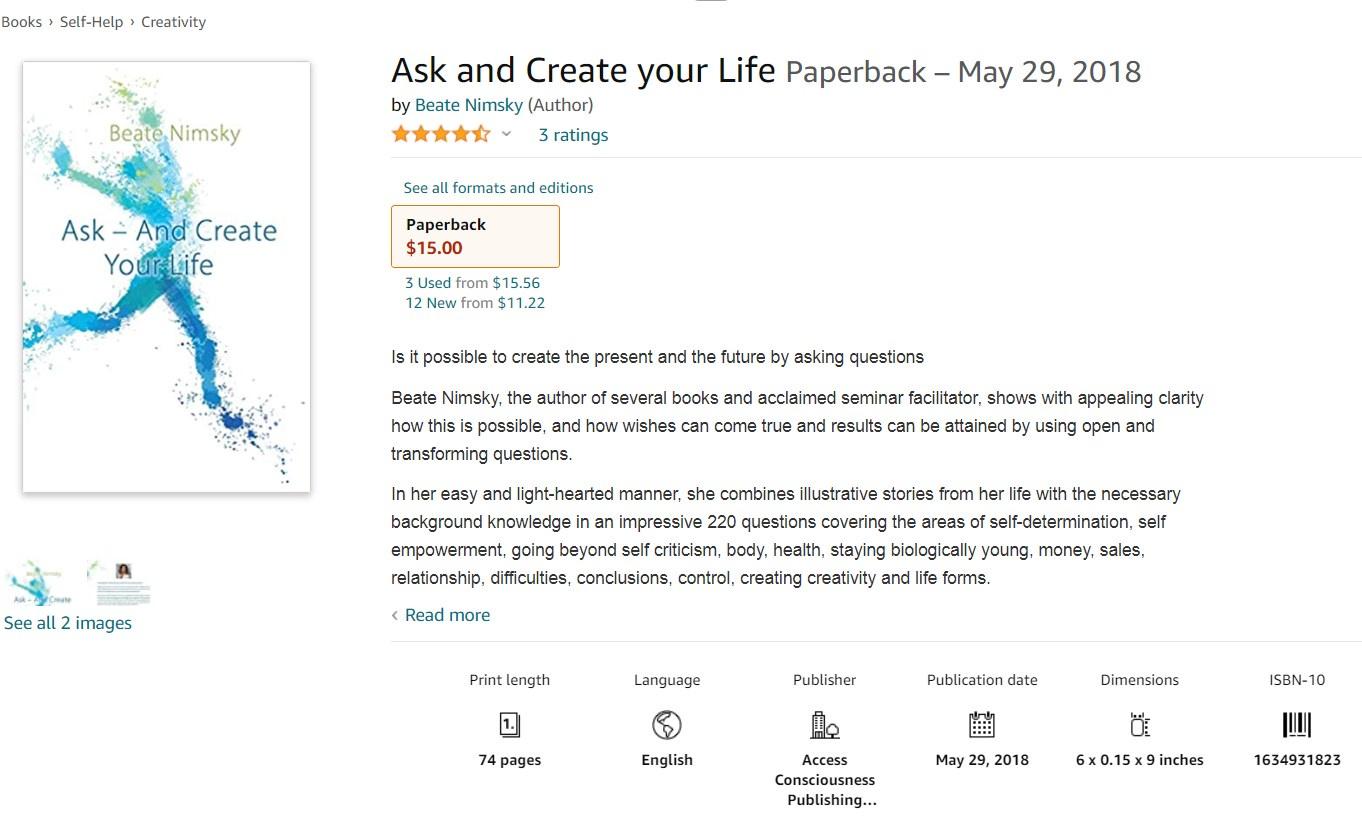This screenshot has width=1362, height=817.
Task: Open author Beate Nimsky's page
Action: (468, 105)
